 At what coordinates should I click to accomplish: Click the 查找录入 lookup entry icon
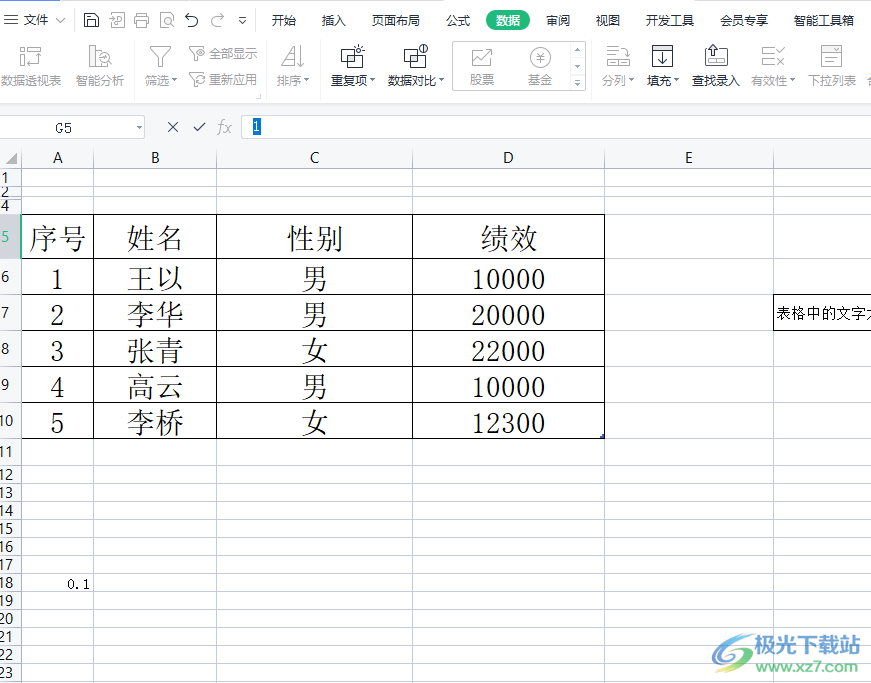tap(716, 57)
